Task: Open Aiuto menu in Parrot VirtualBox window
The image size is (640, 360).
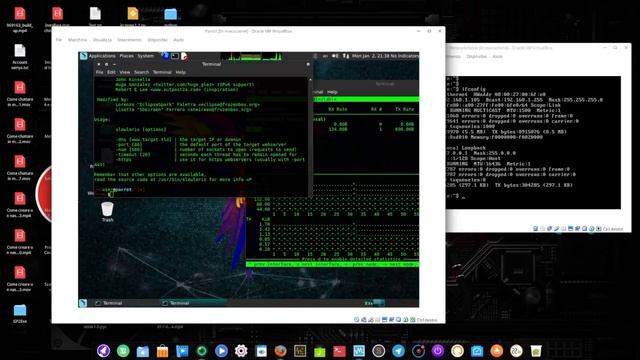Action: pyautogui.click(x=179, y=40)
